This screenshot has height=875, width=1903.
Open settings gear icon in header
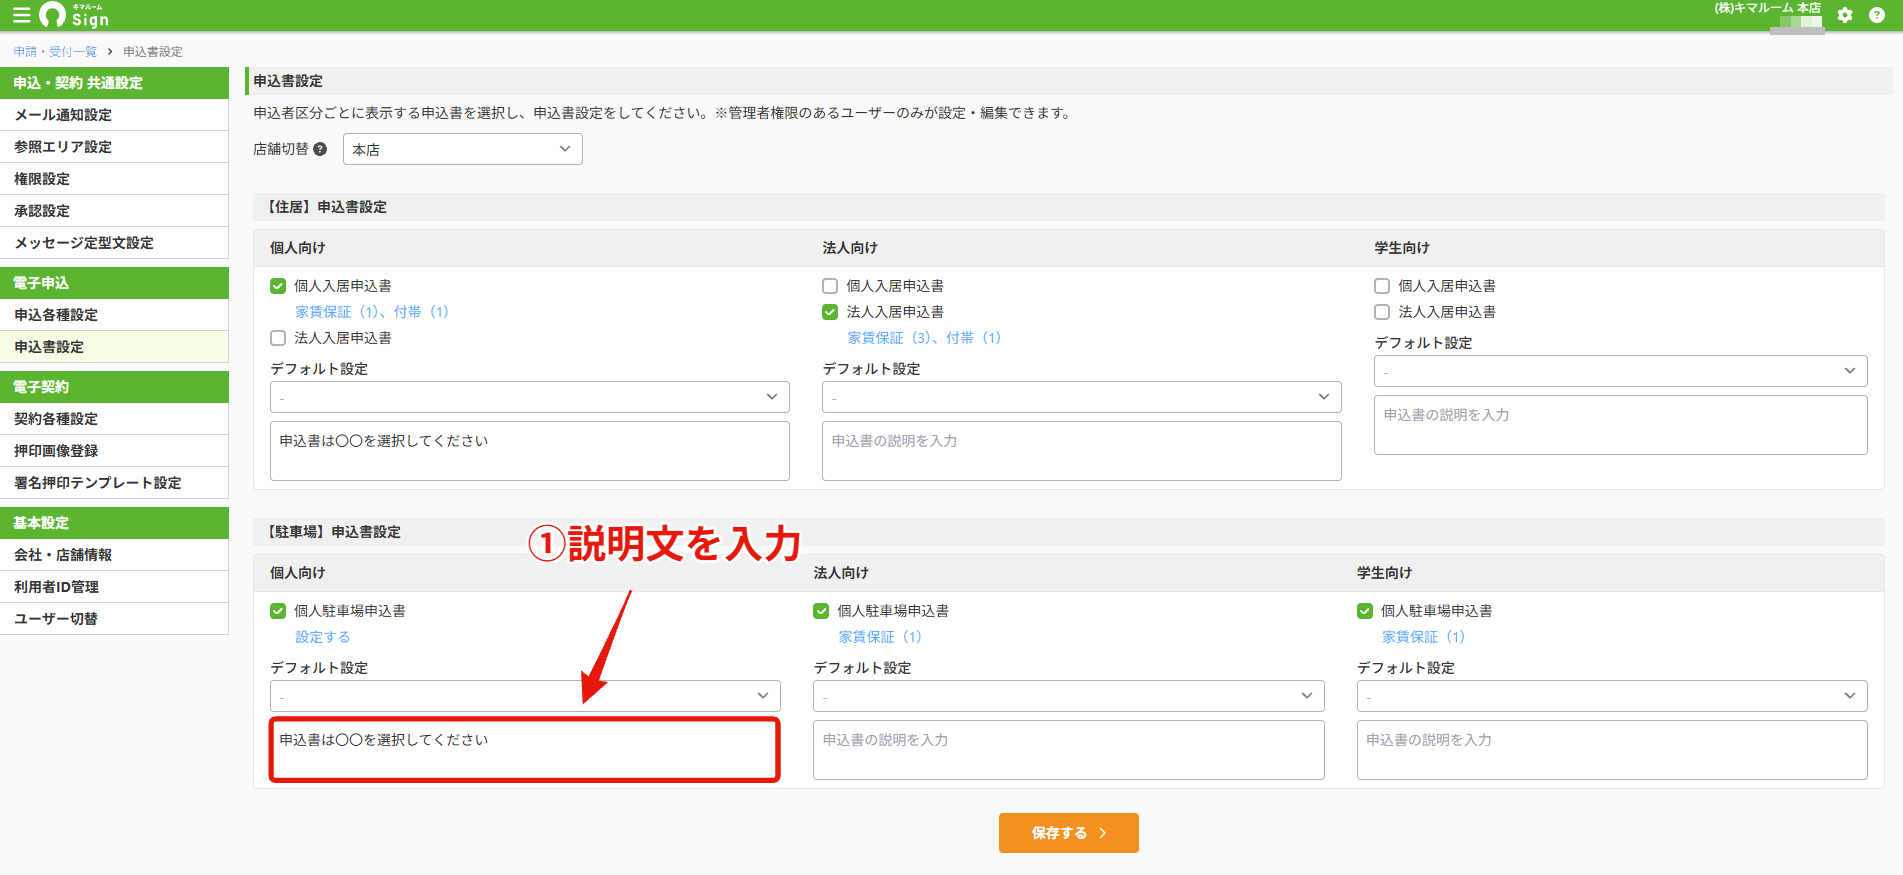(1845, 15)
